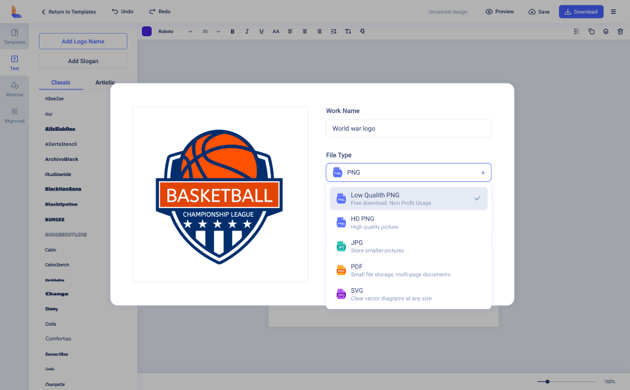
Task: Align text left
Action: pyautogui.click(x=290, y=31)
